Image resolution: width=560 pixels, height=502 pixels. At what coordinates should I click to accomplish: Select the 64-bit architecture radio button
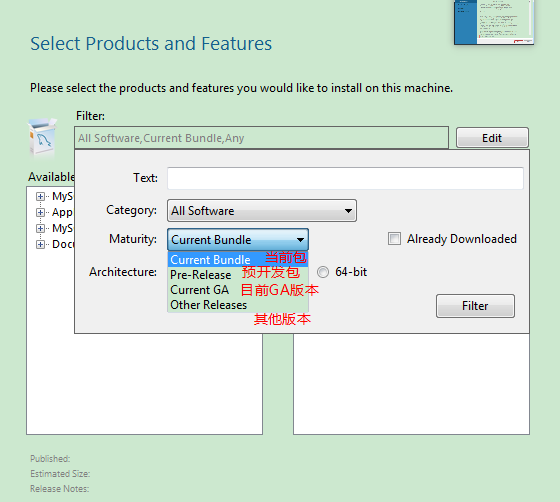click(x=323, y=272)
